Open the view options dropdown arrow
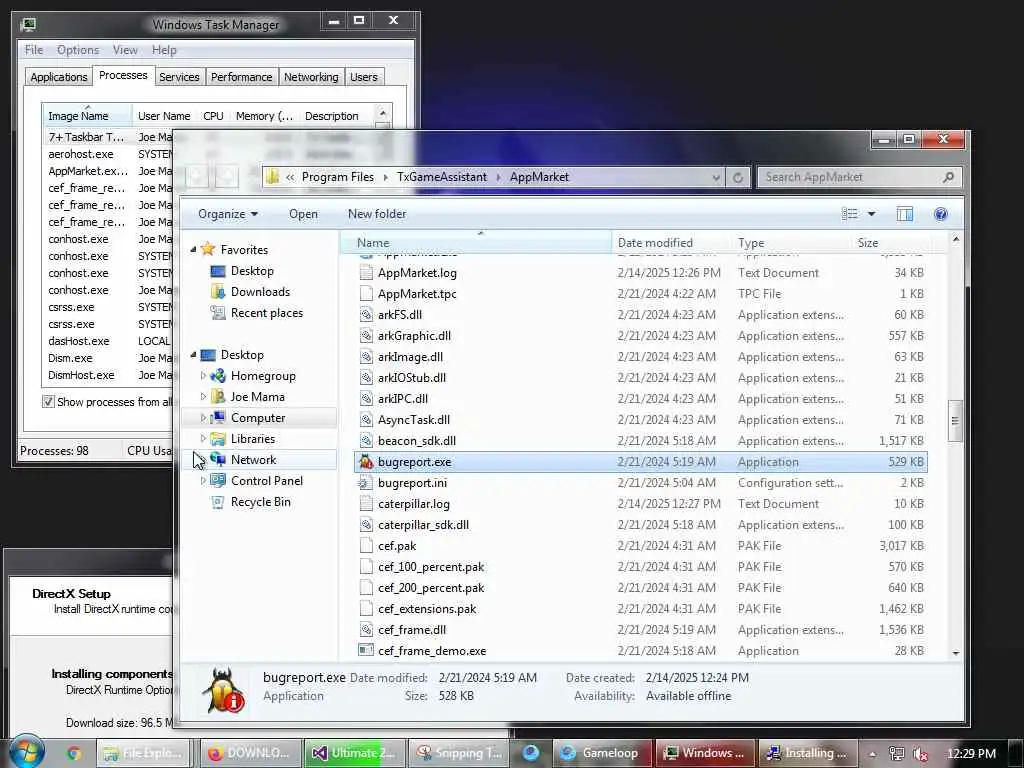Image resolution: width=1024 pixels, height=768 pixels. (871, 214)
